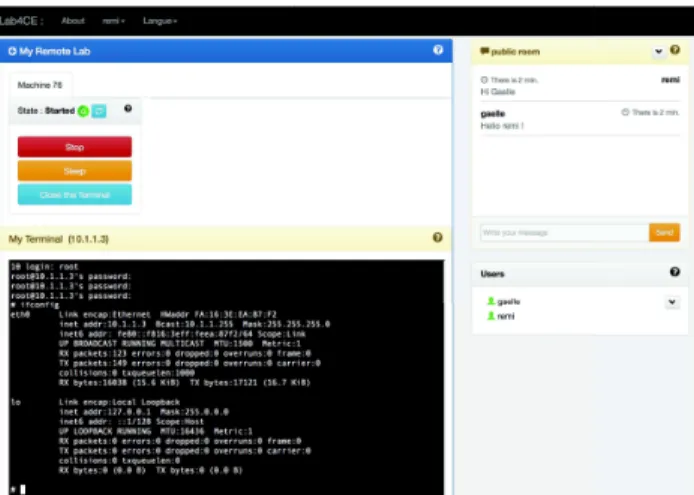
Task: Open the Langue language dropdown
Action: click(160, 21)
